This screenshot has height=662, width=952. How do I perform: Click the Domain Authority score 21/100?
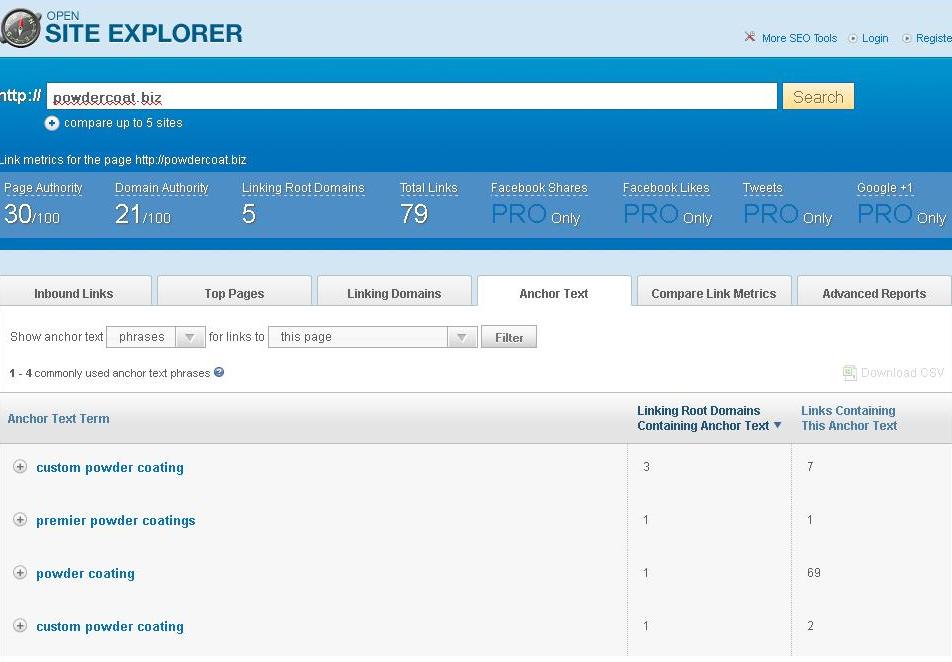click(143, 214)
